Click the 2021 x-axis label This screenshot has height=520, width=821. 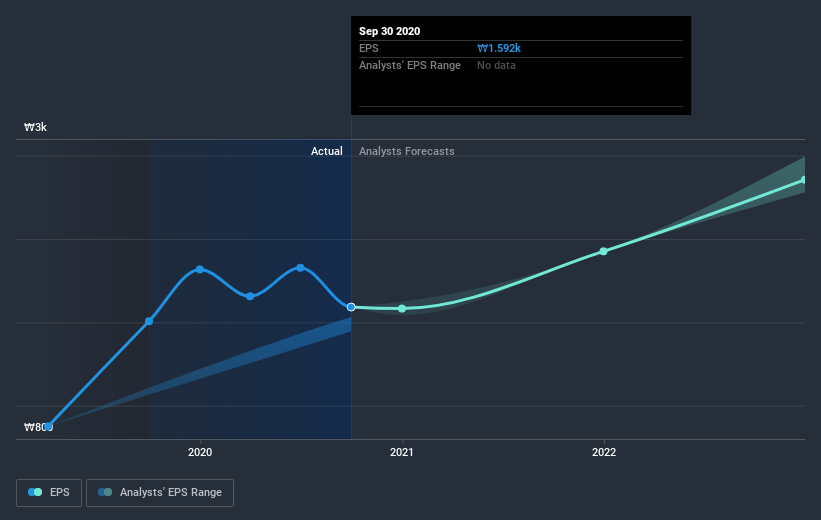402,452
